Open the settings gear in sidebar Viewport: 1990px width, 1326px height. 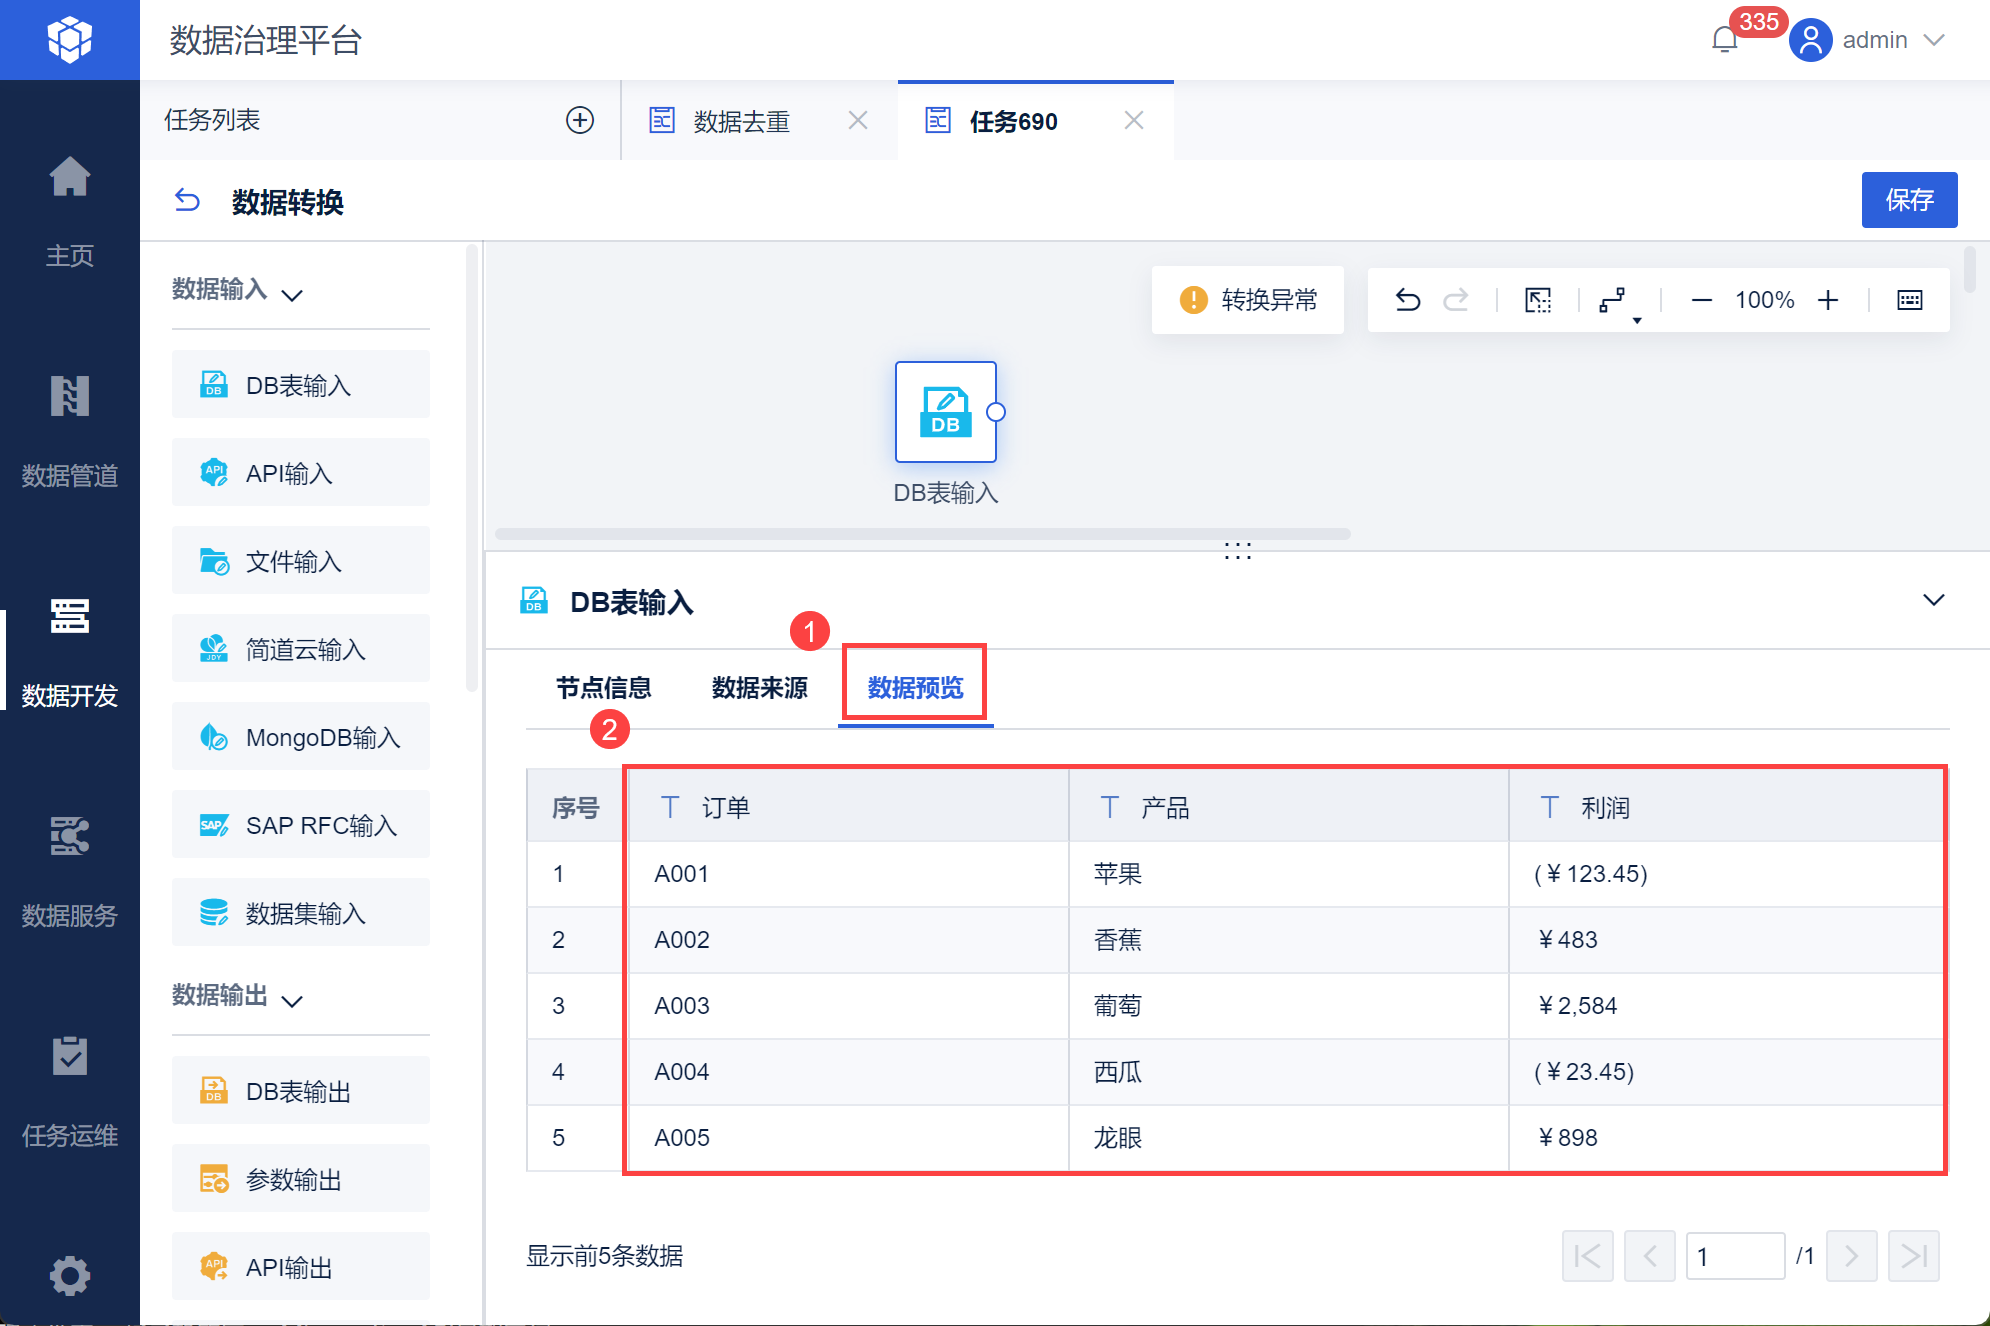point(70,1275)
